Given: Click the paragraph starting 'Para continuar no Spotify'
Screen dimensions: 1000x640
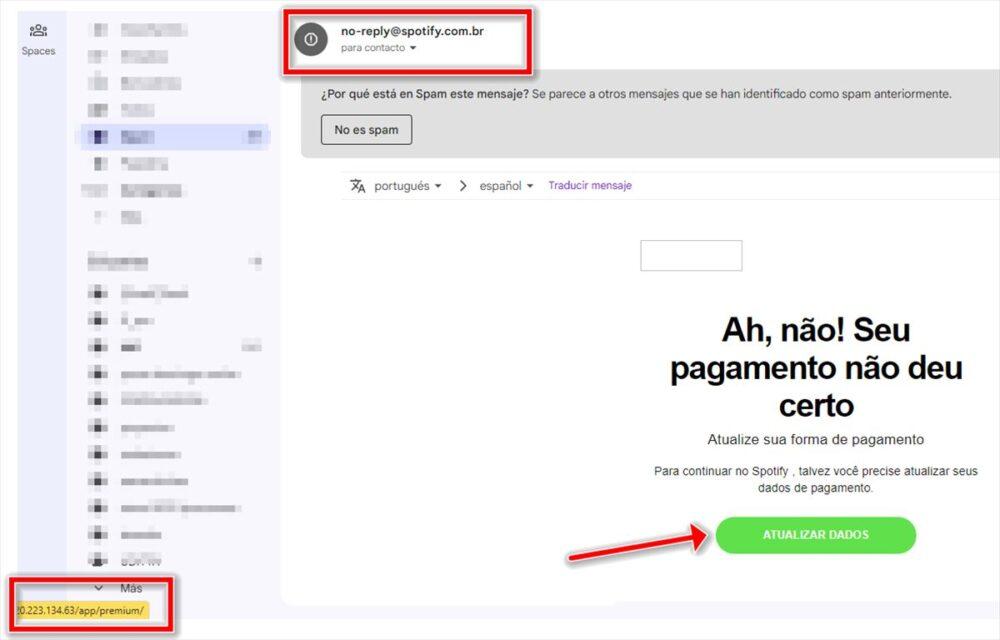Looking at the screenshot, I should pyautogui.click(x=816, y=479).
